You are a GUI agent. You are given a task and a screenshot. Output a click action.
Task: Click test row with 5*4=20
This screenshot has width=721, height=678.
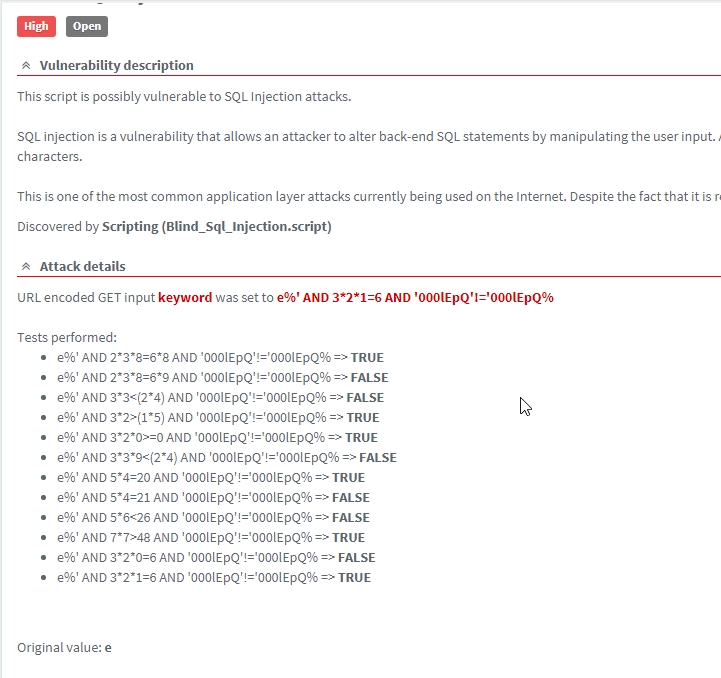point(211,477)
